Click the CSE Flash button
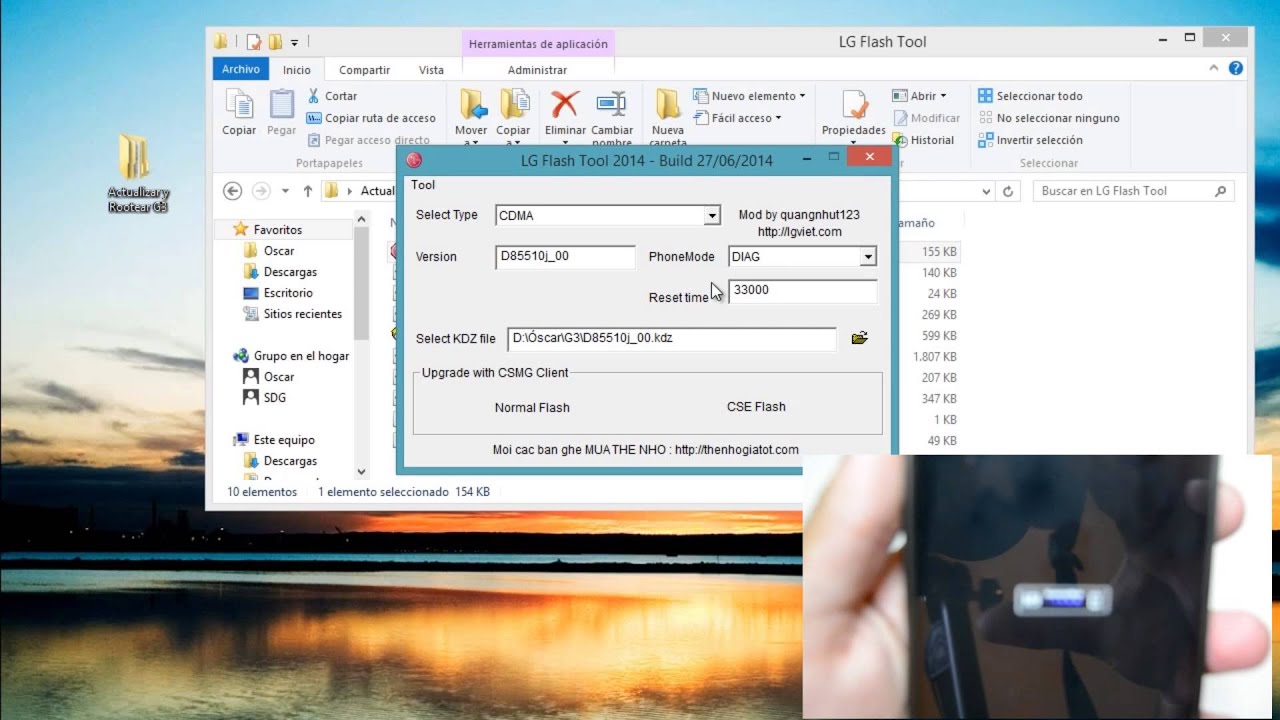 756,407
